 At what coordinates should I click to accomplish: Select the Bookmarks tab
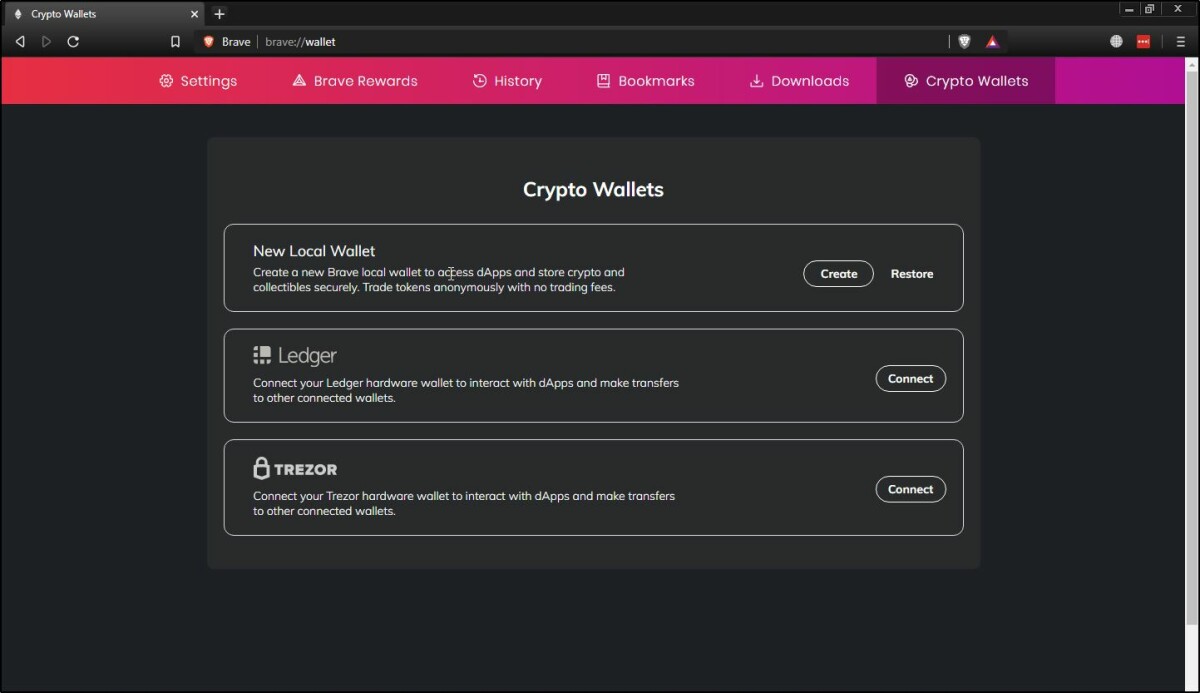coord(645,81)
